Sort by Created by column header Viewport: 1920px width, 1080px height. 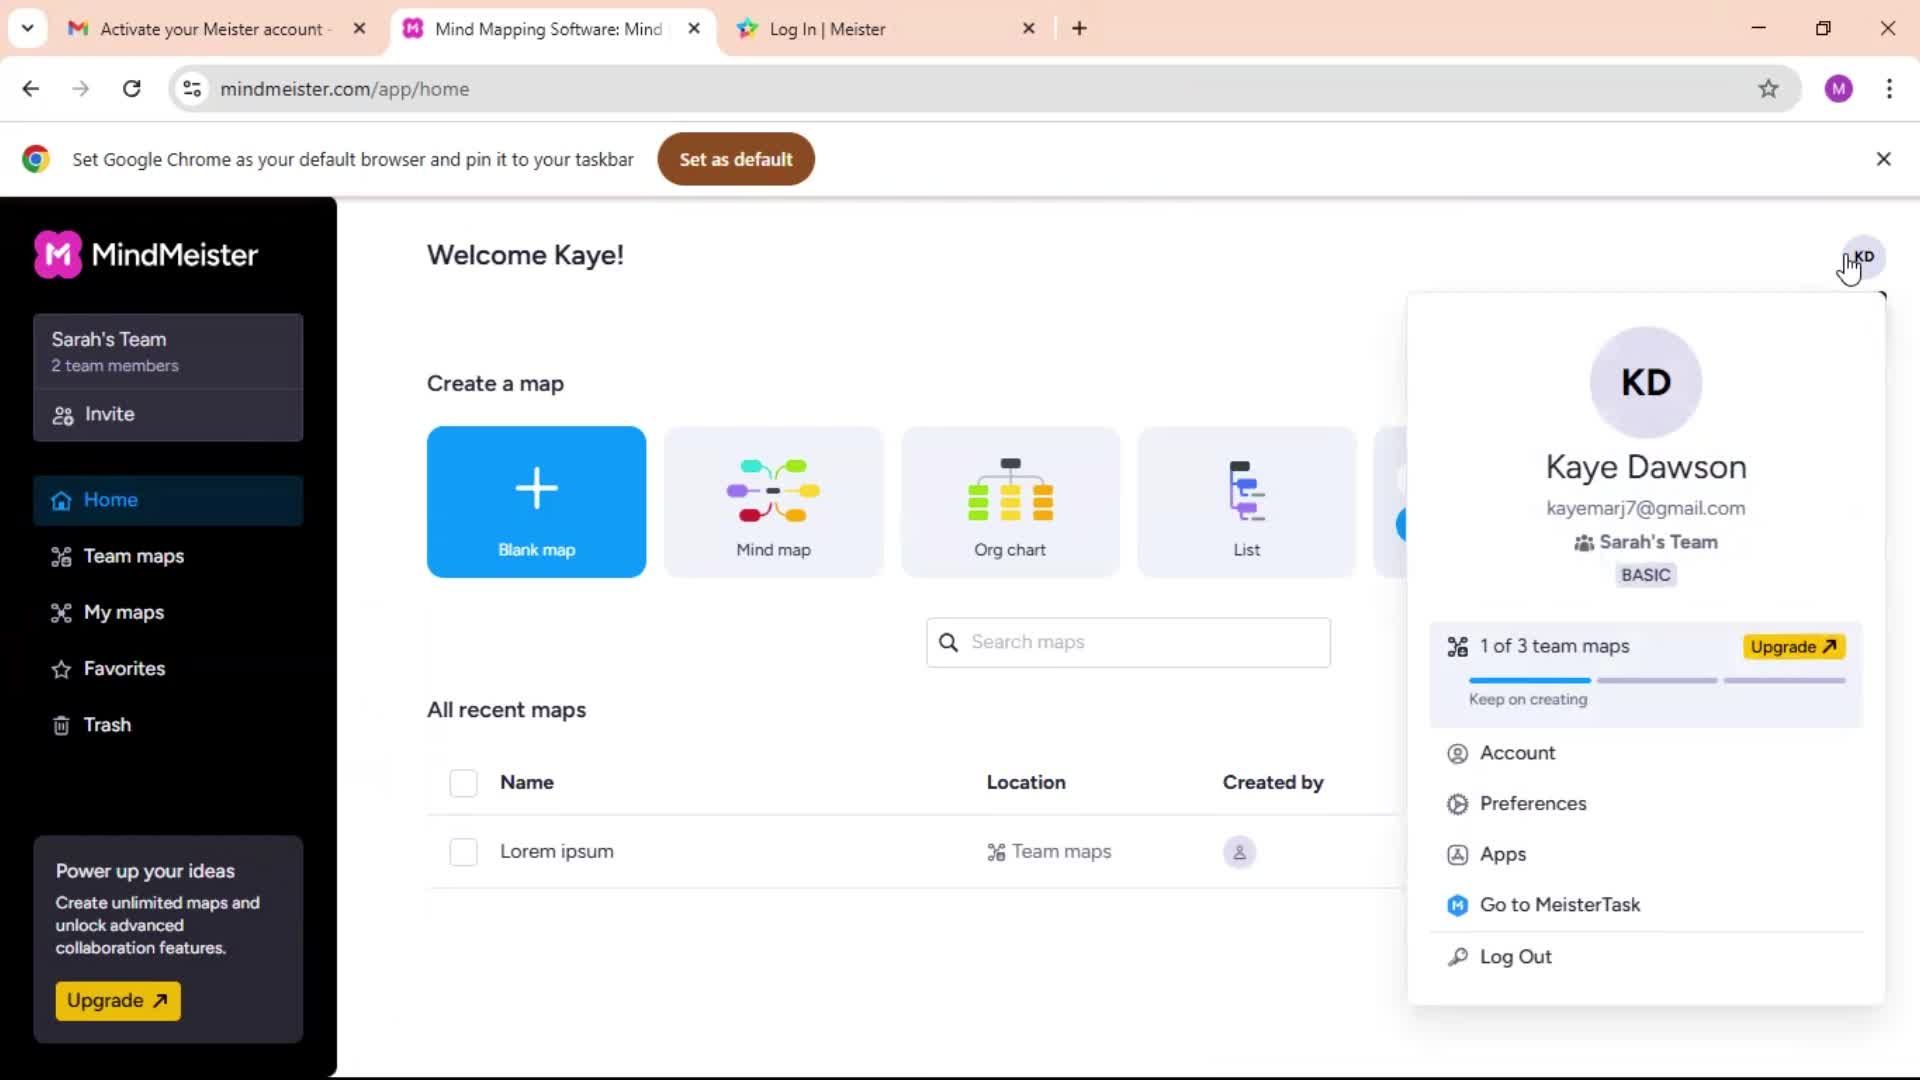[1273, 783]
